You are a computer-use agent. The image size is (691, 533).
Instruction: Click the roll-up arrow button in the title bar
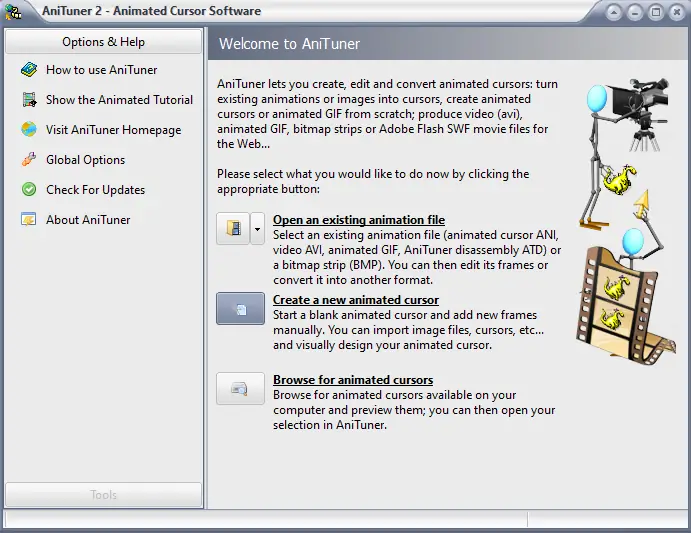click(x=614, y=12)
